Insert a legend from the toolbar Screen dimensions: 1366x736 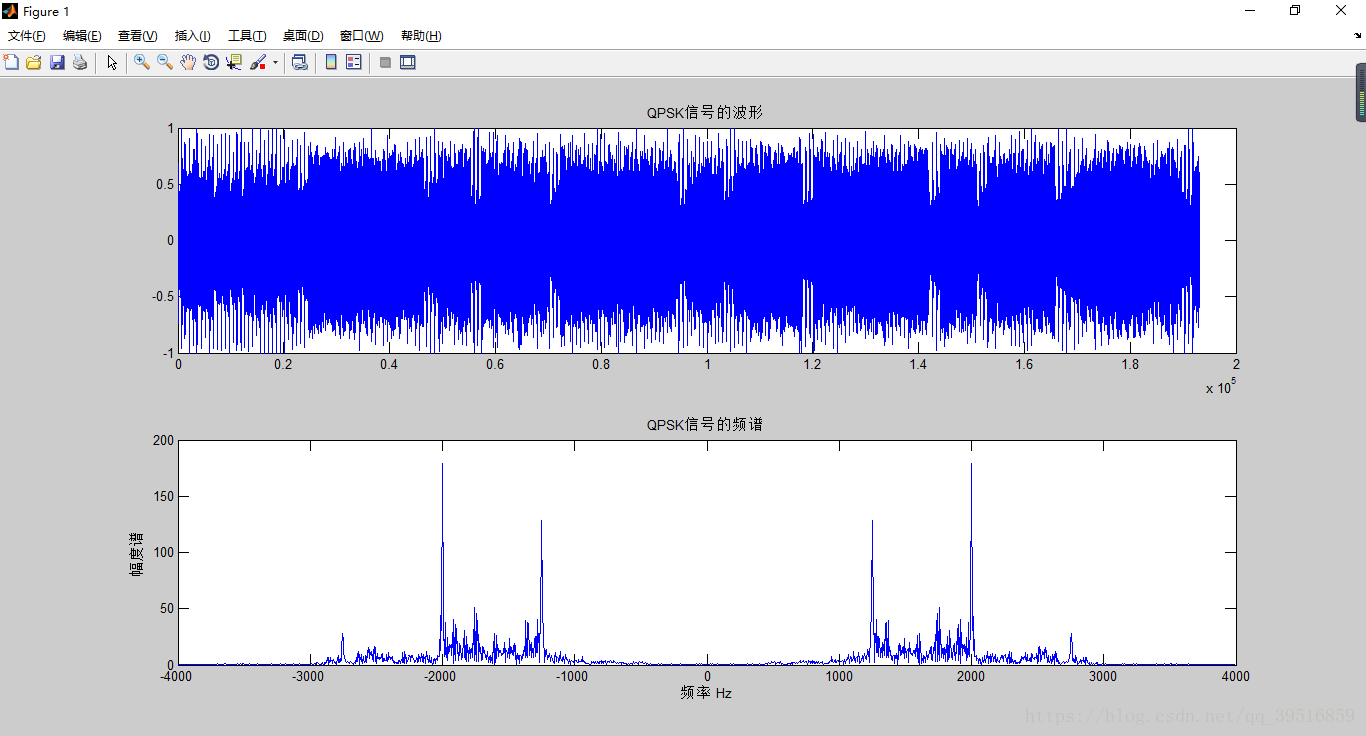(354, 62)
